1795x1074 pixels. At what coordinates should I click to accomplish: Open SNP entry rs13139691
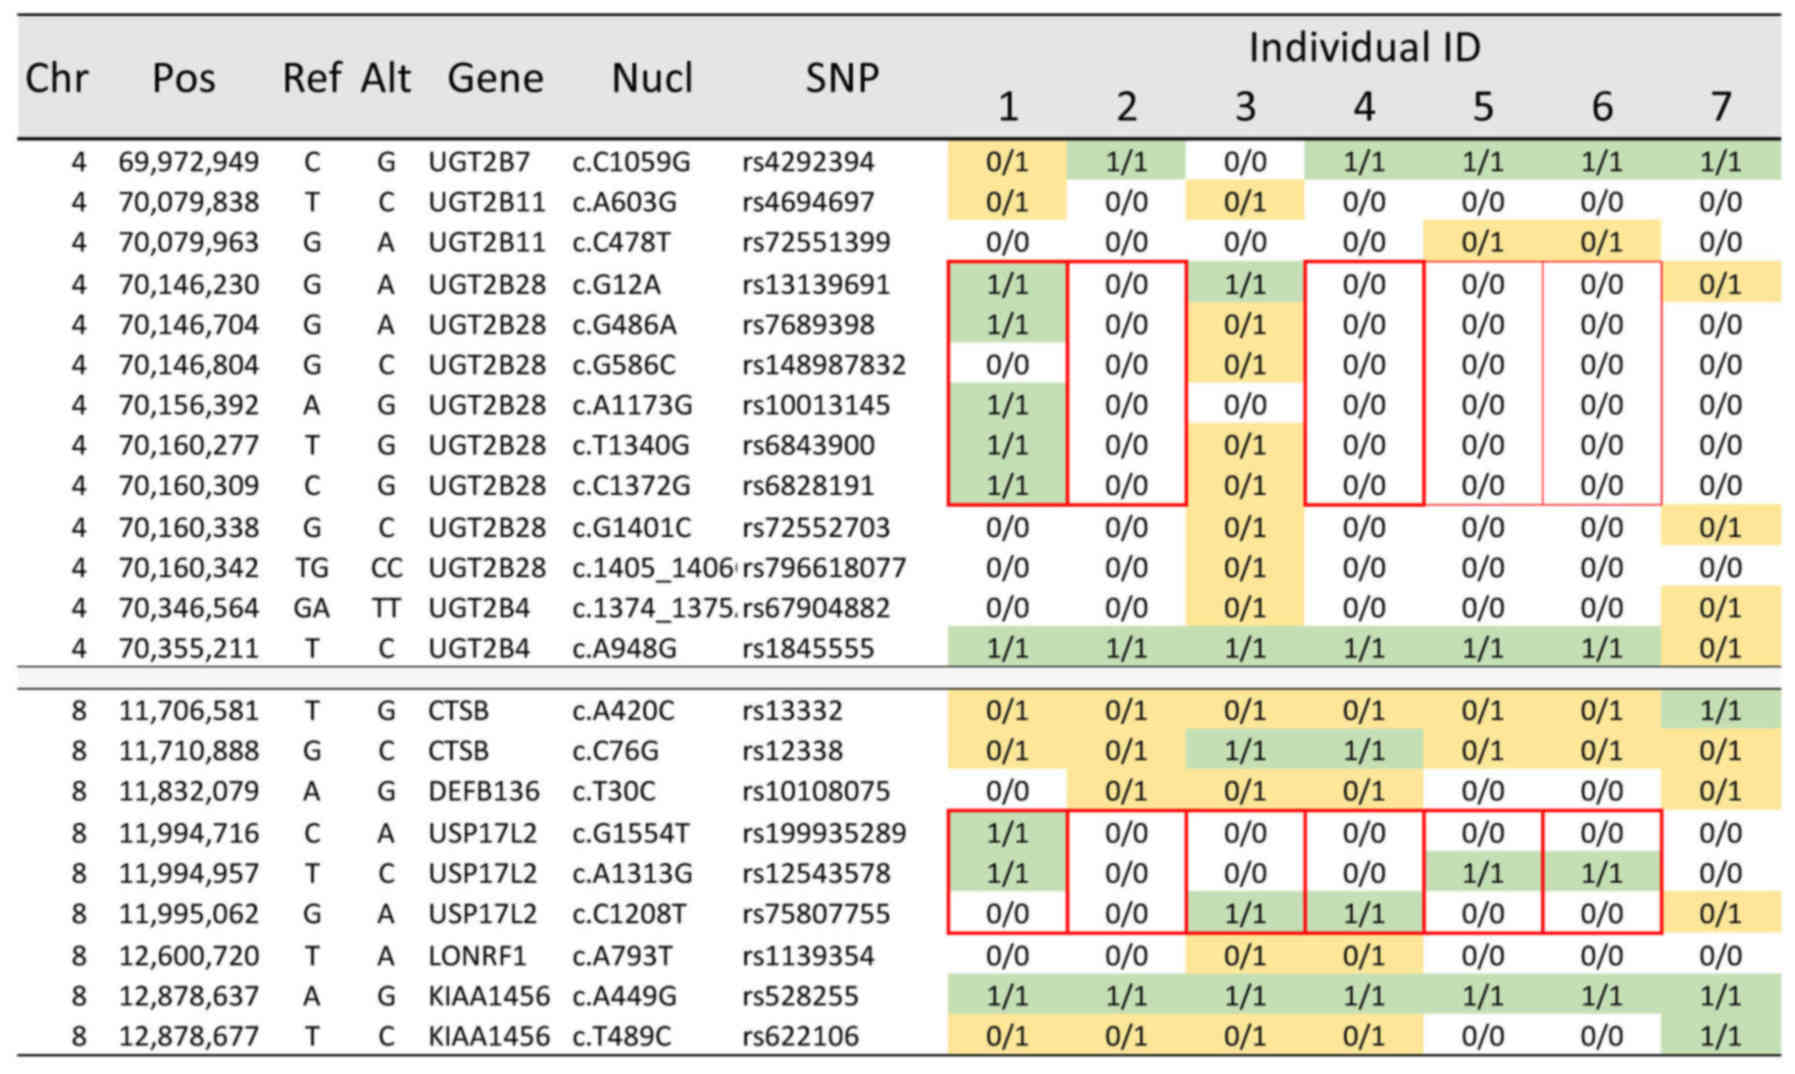[x=815, y=285]
